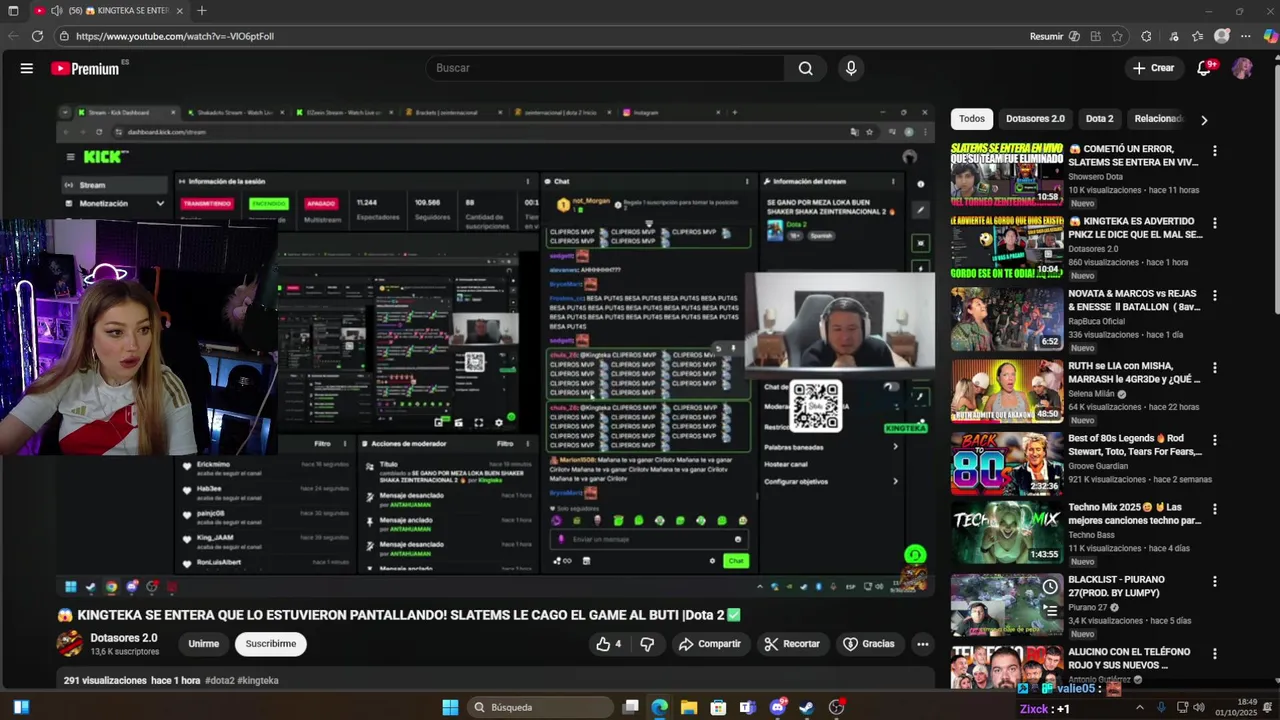Open the Copilot sidebar
Viewport: 1280px width, 720px height.
click(1269, 36)
